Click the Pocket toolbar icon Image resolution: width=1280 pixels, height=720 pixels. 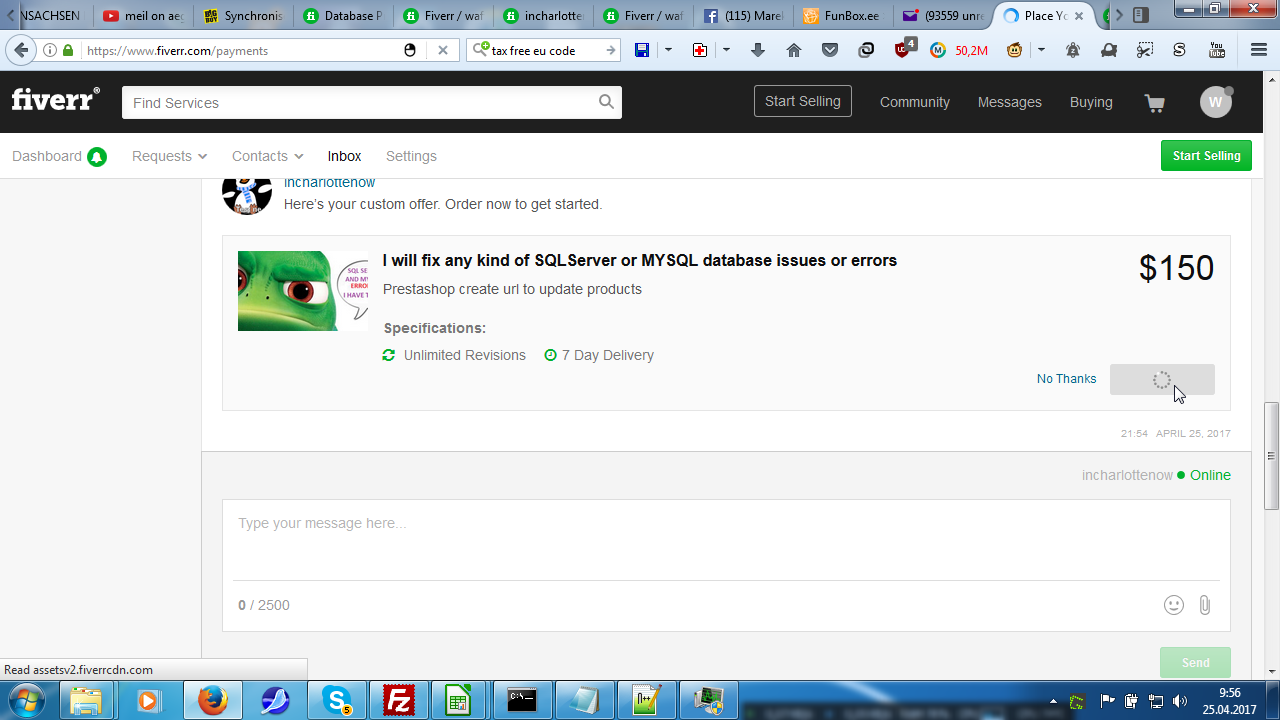(x=830, y=50)
